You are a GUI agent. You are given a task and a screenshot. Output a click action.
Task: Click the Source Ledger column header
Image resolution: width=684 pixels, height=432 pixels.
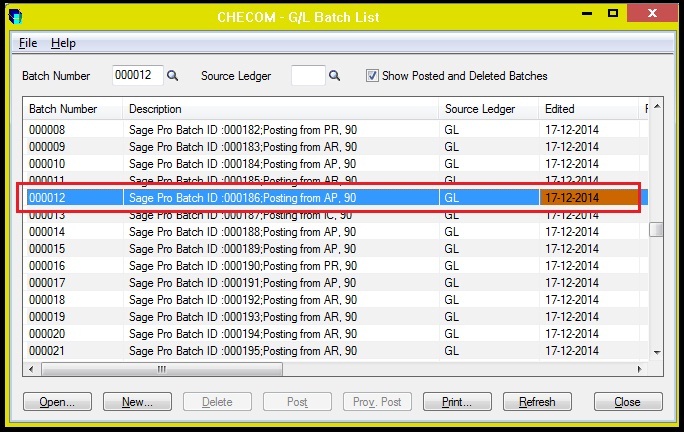pyautogui.click(x=487, y=108)
